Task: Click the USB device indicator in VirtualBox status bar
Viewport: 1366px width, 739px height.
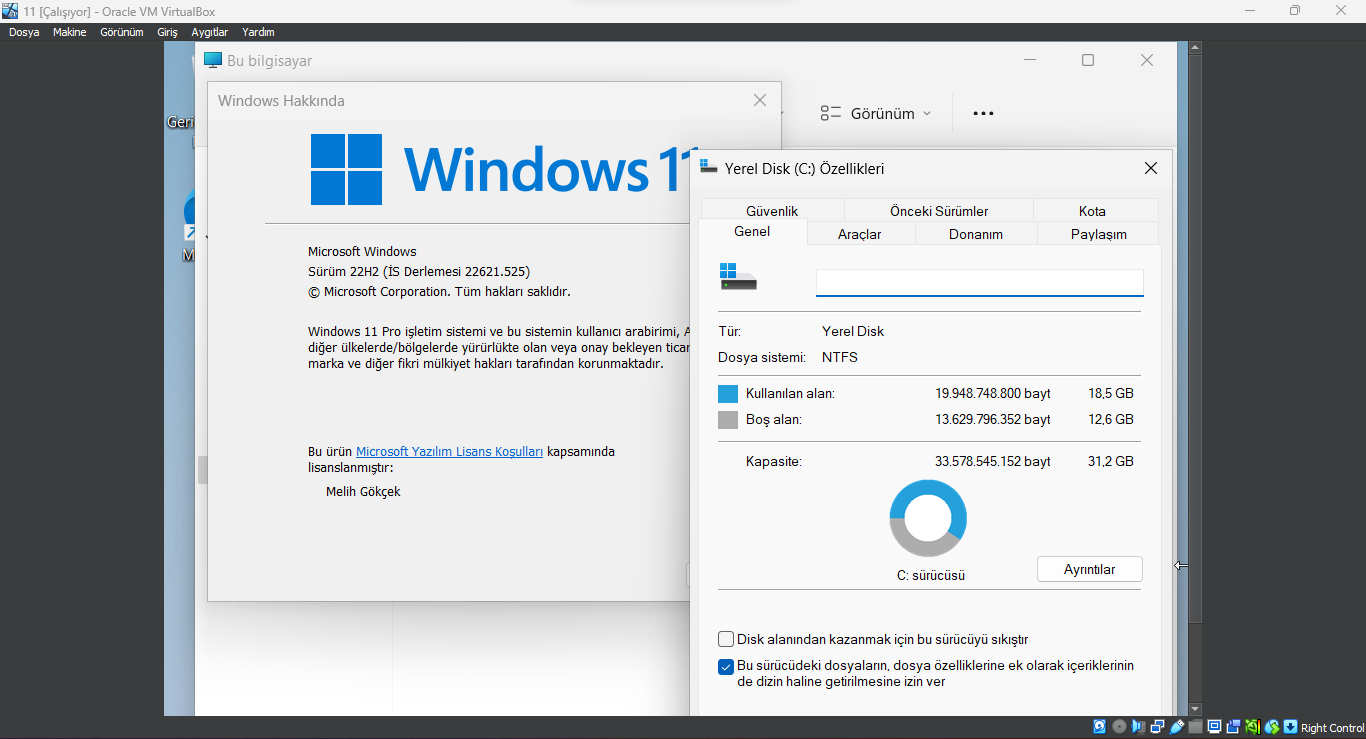Action: 1177,727
